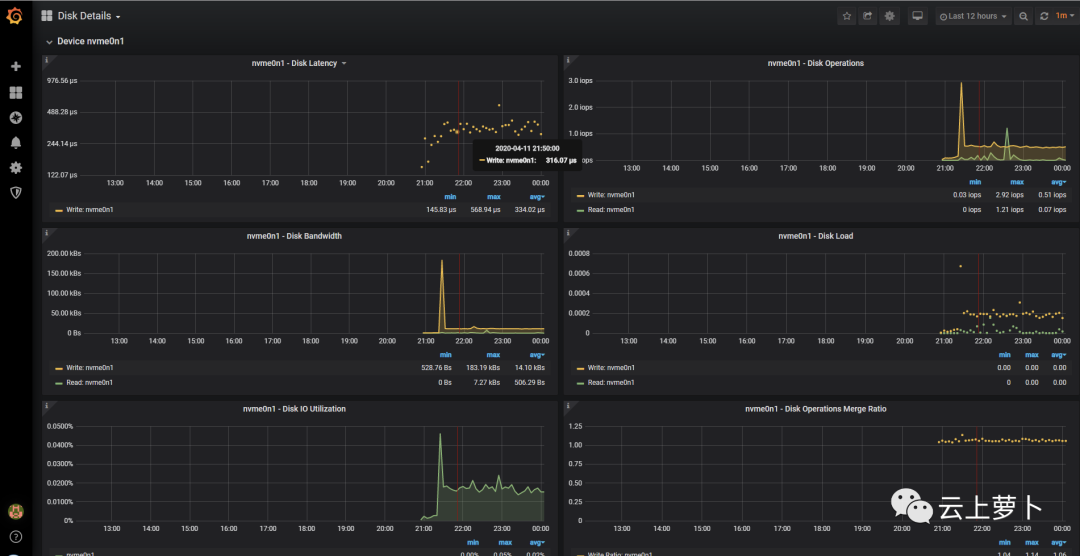Select the 183.19 kBs max bandwidth value

coord(484,368)
